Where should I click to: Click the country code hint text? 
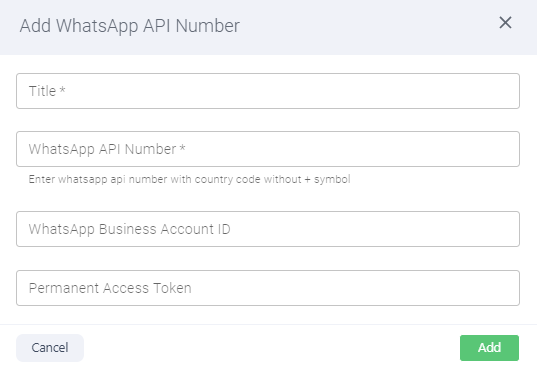point(189,179)
